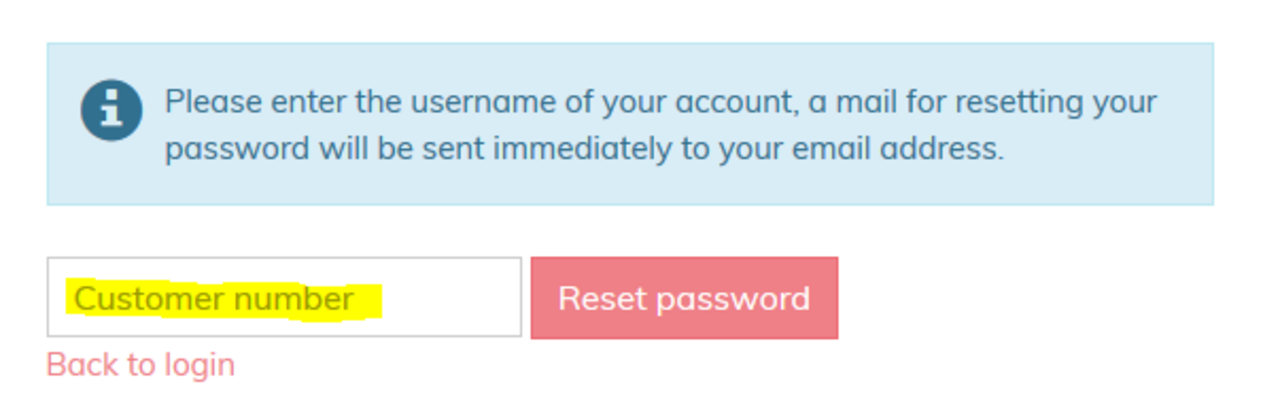Click the blue info circle icon
The image size is (1280, 420).
[x=111, y=110]
